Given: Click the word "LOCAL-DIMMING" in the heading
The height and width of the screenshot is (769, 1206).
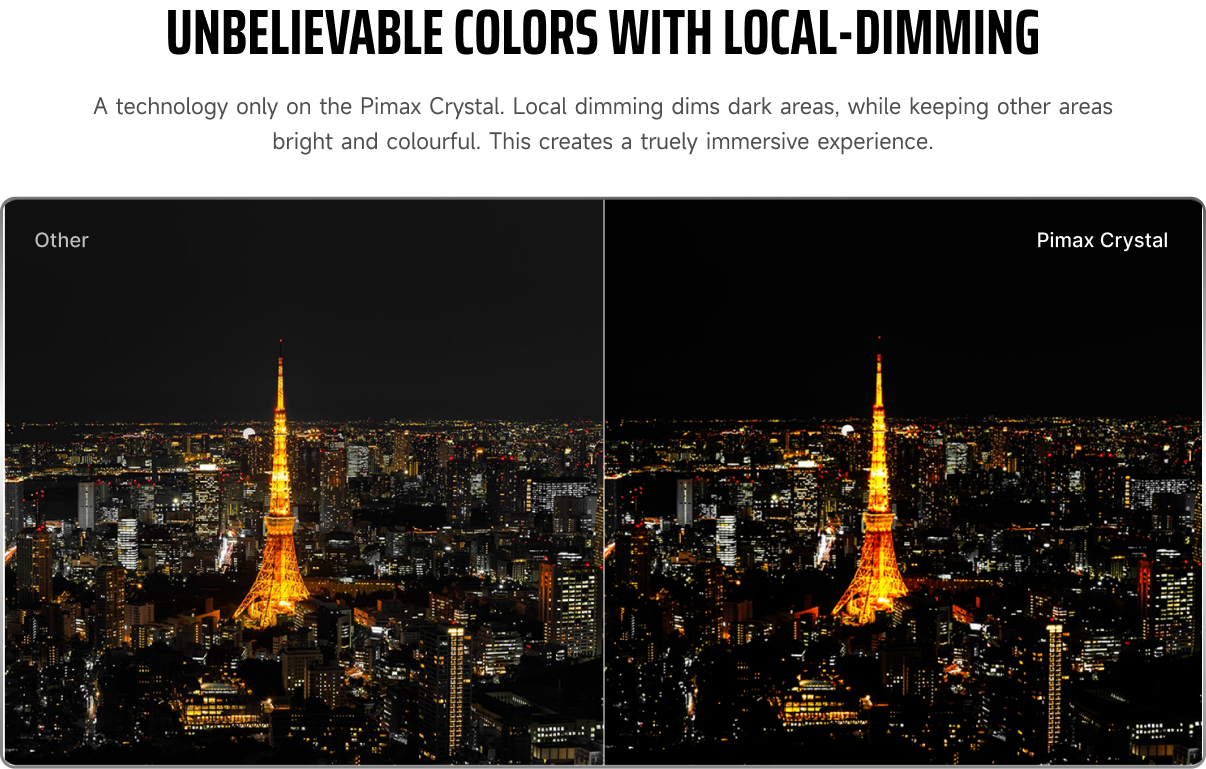Looking at the screenshot, I should pos(882,34).
